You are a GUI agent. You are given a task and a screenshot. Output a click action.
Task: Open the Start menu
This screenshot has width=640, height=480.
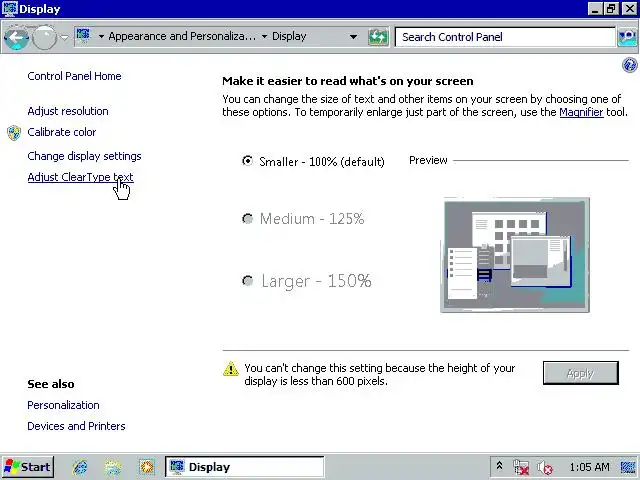point(27,467)
